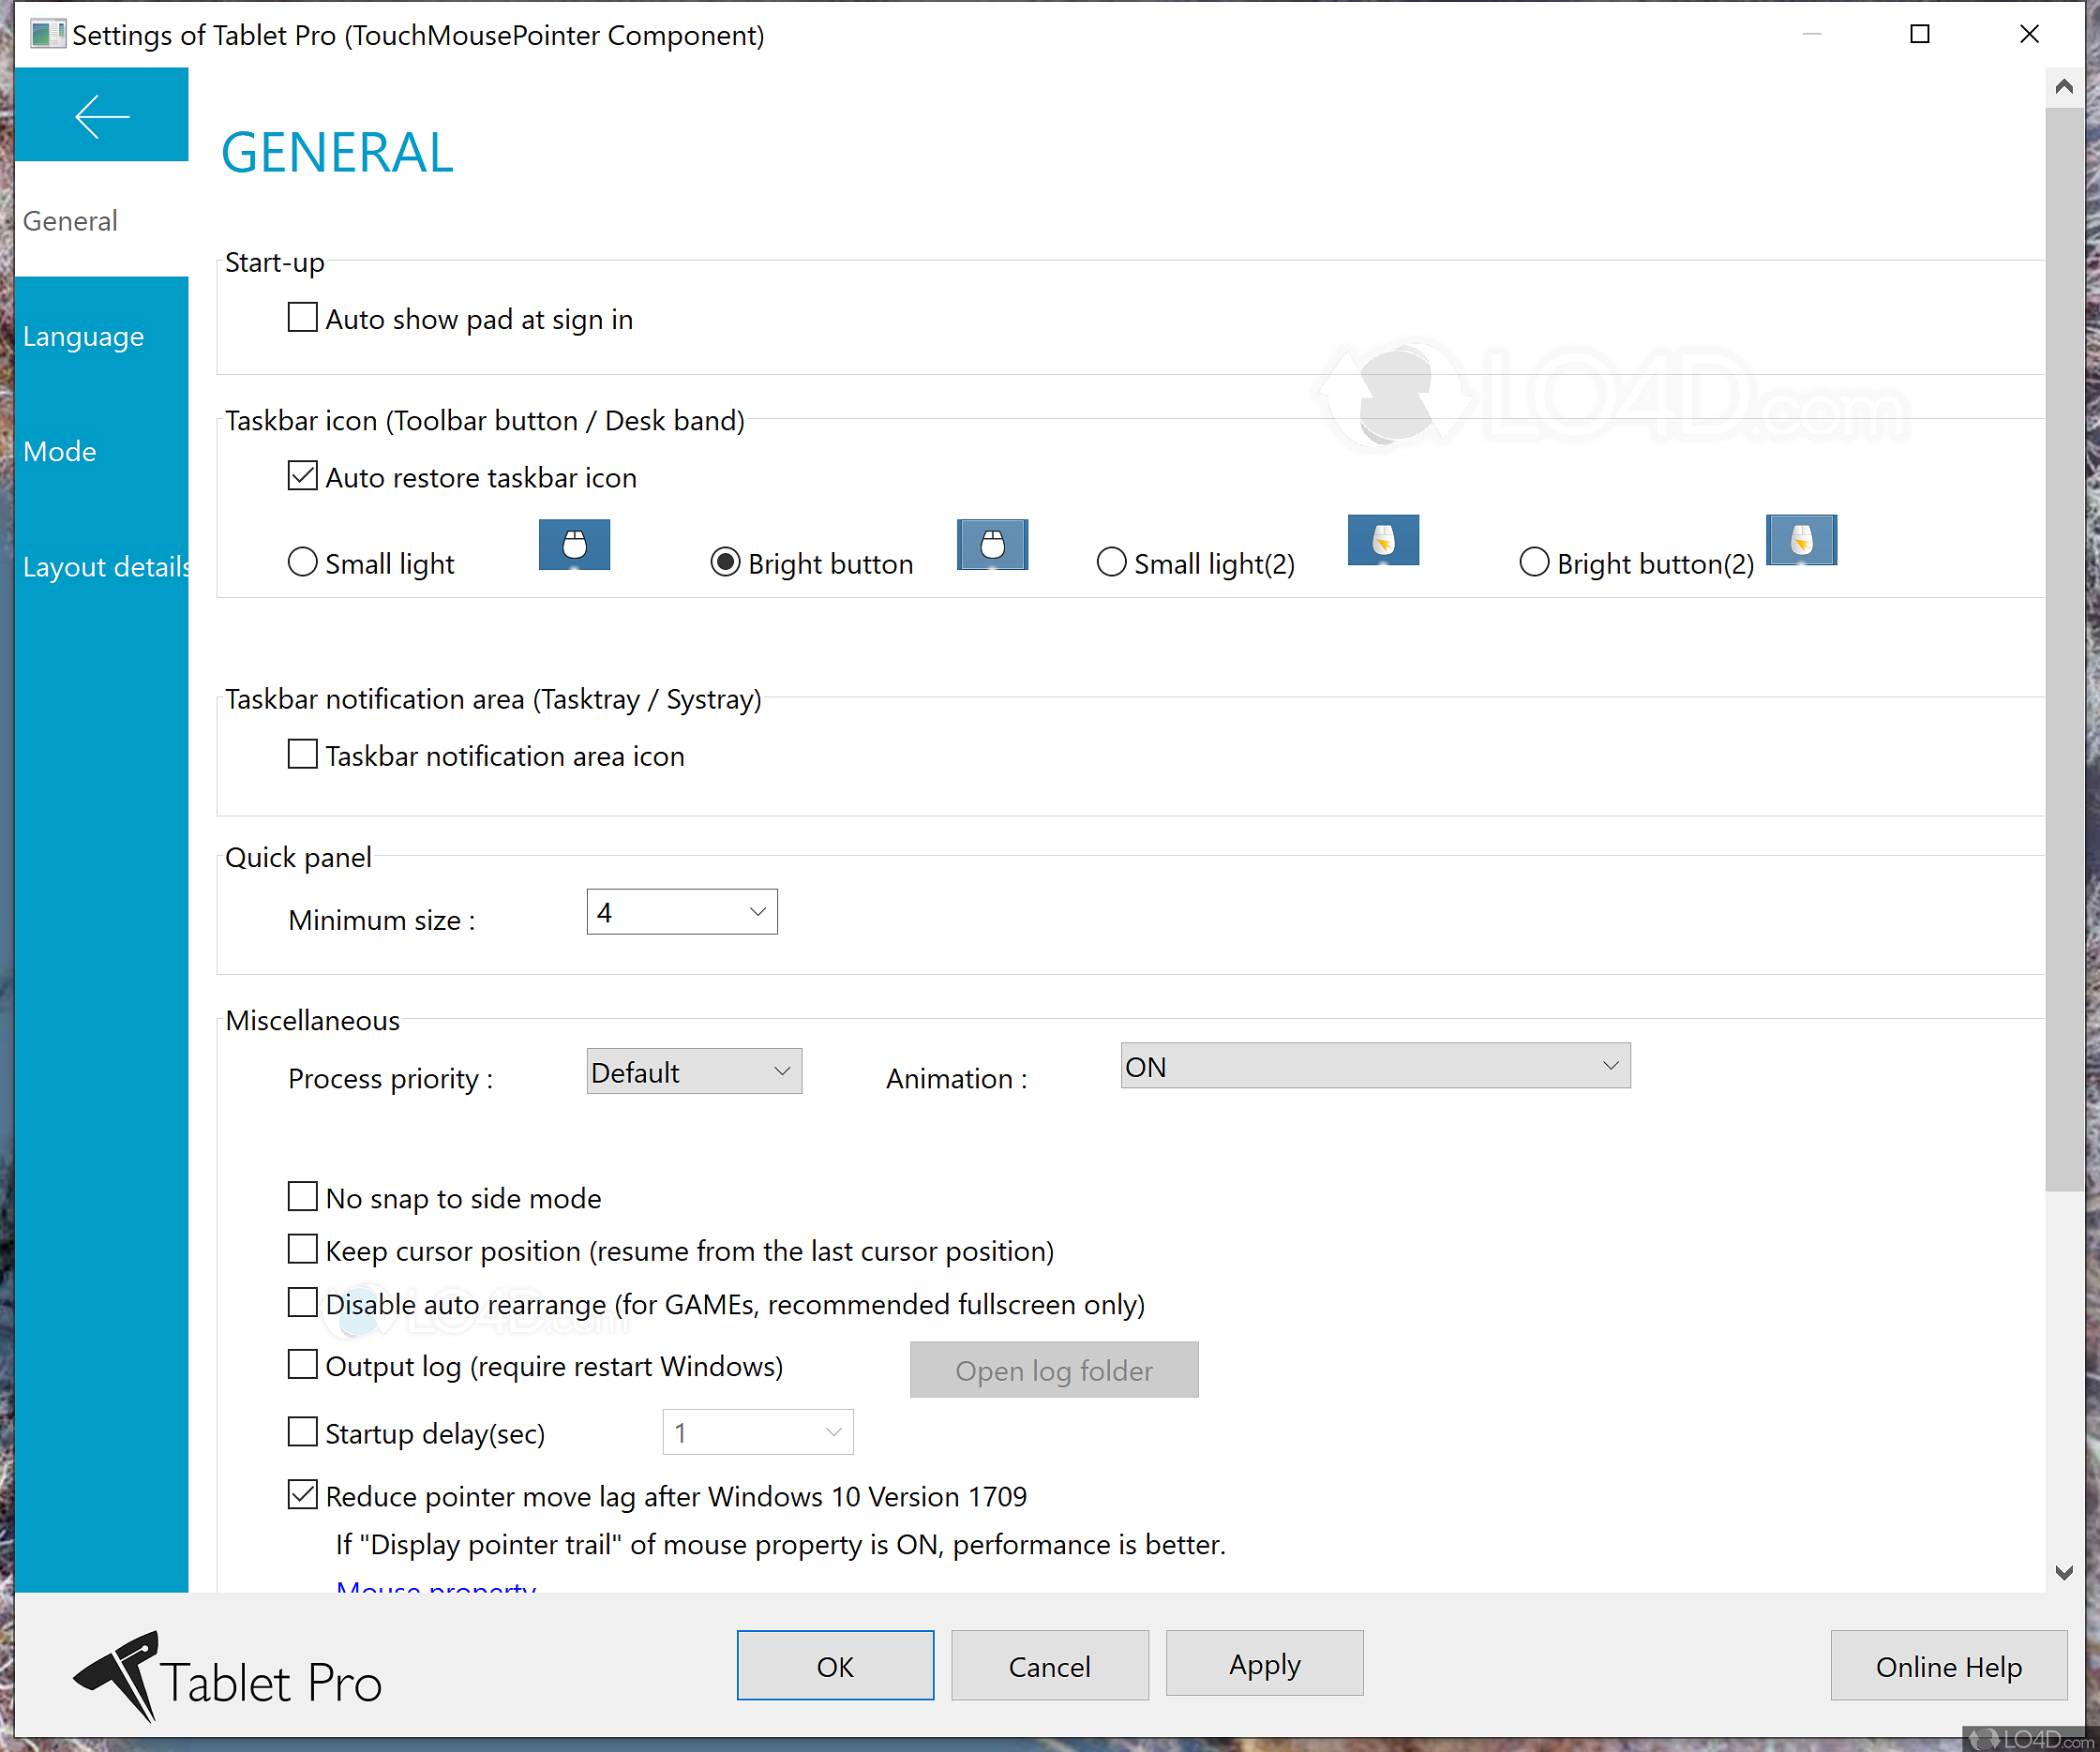Open Online Help
Image resolution: width=2100 pixels, height=1752 pixels.
click(1948, 1666)
